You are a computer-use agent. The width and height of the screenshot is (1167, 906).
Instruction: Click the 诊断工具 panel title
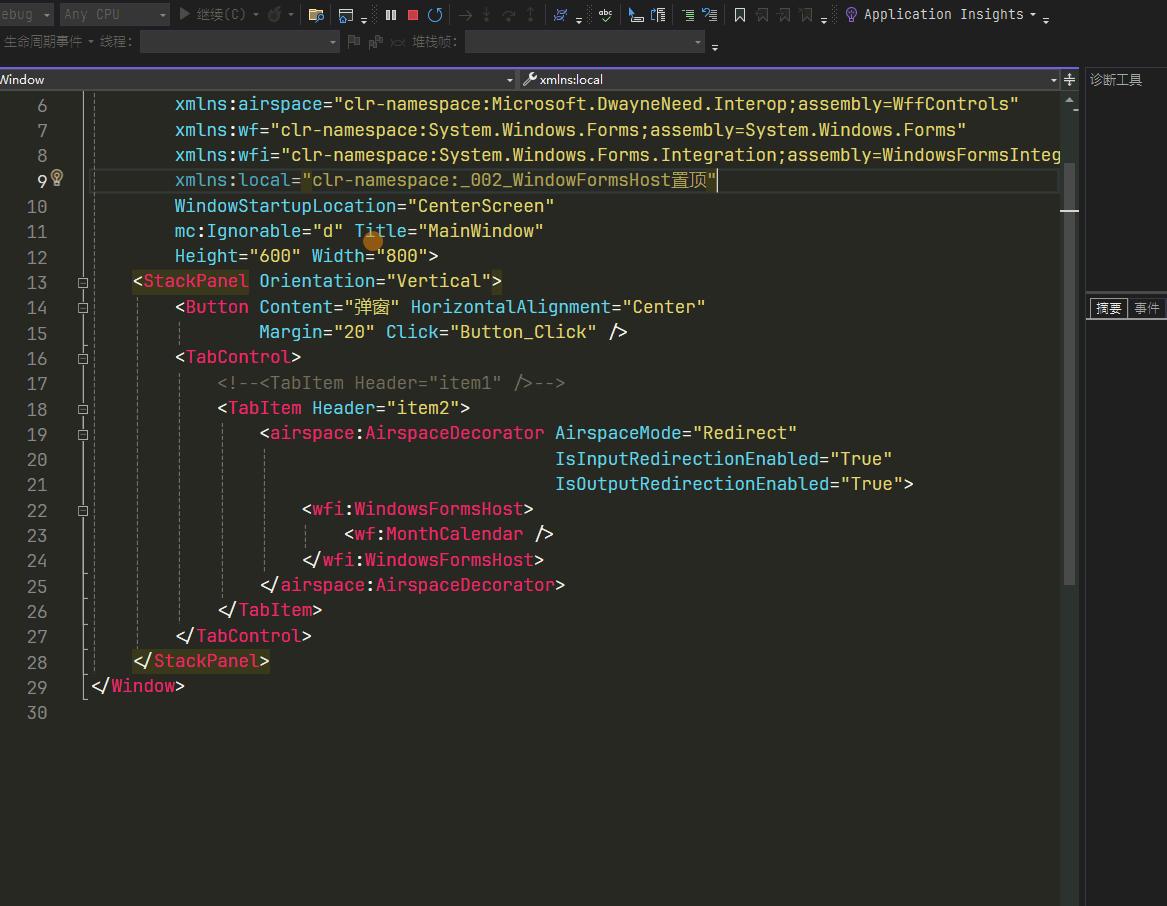tap(1116, 80)
